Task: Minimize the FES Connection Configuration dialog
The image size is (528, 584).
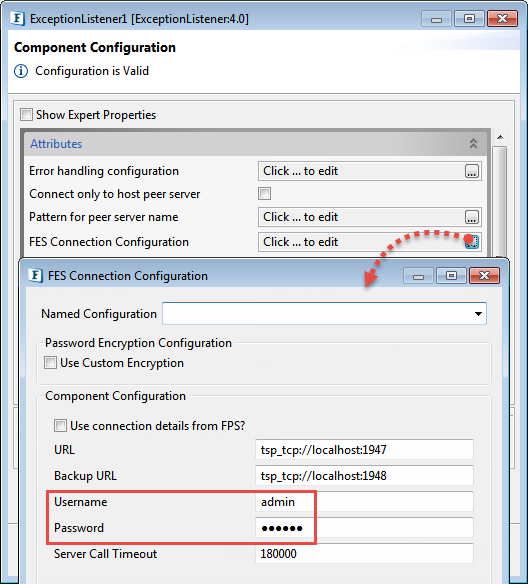Action: point(419,276)
